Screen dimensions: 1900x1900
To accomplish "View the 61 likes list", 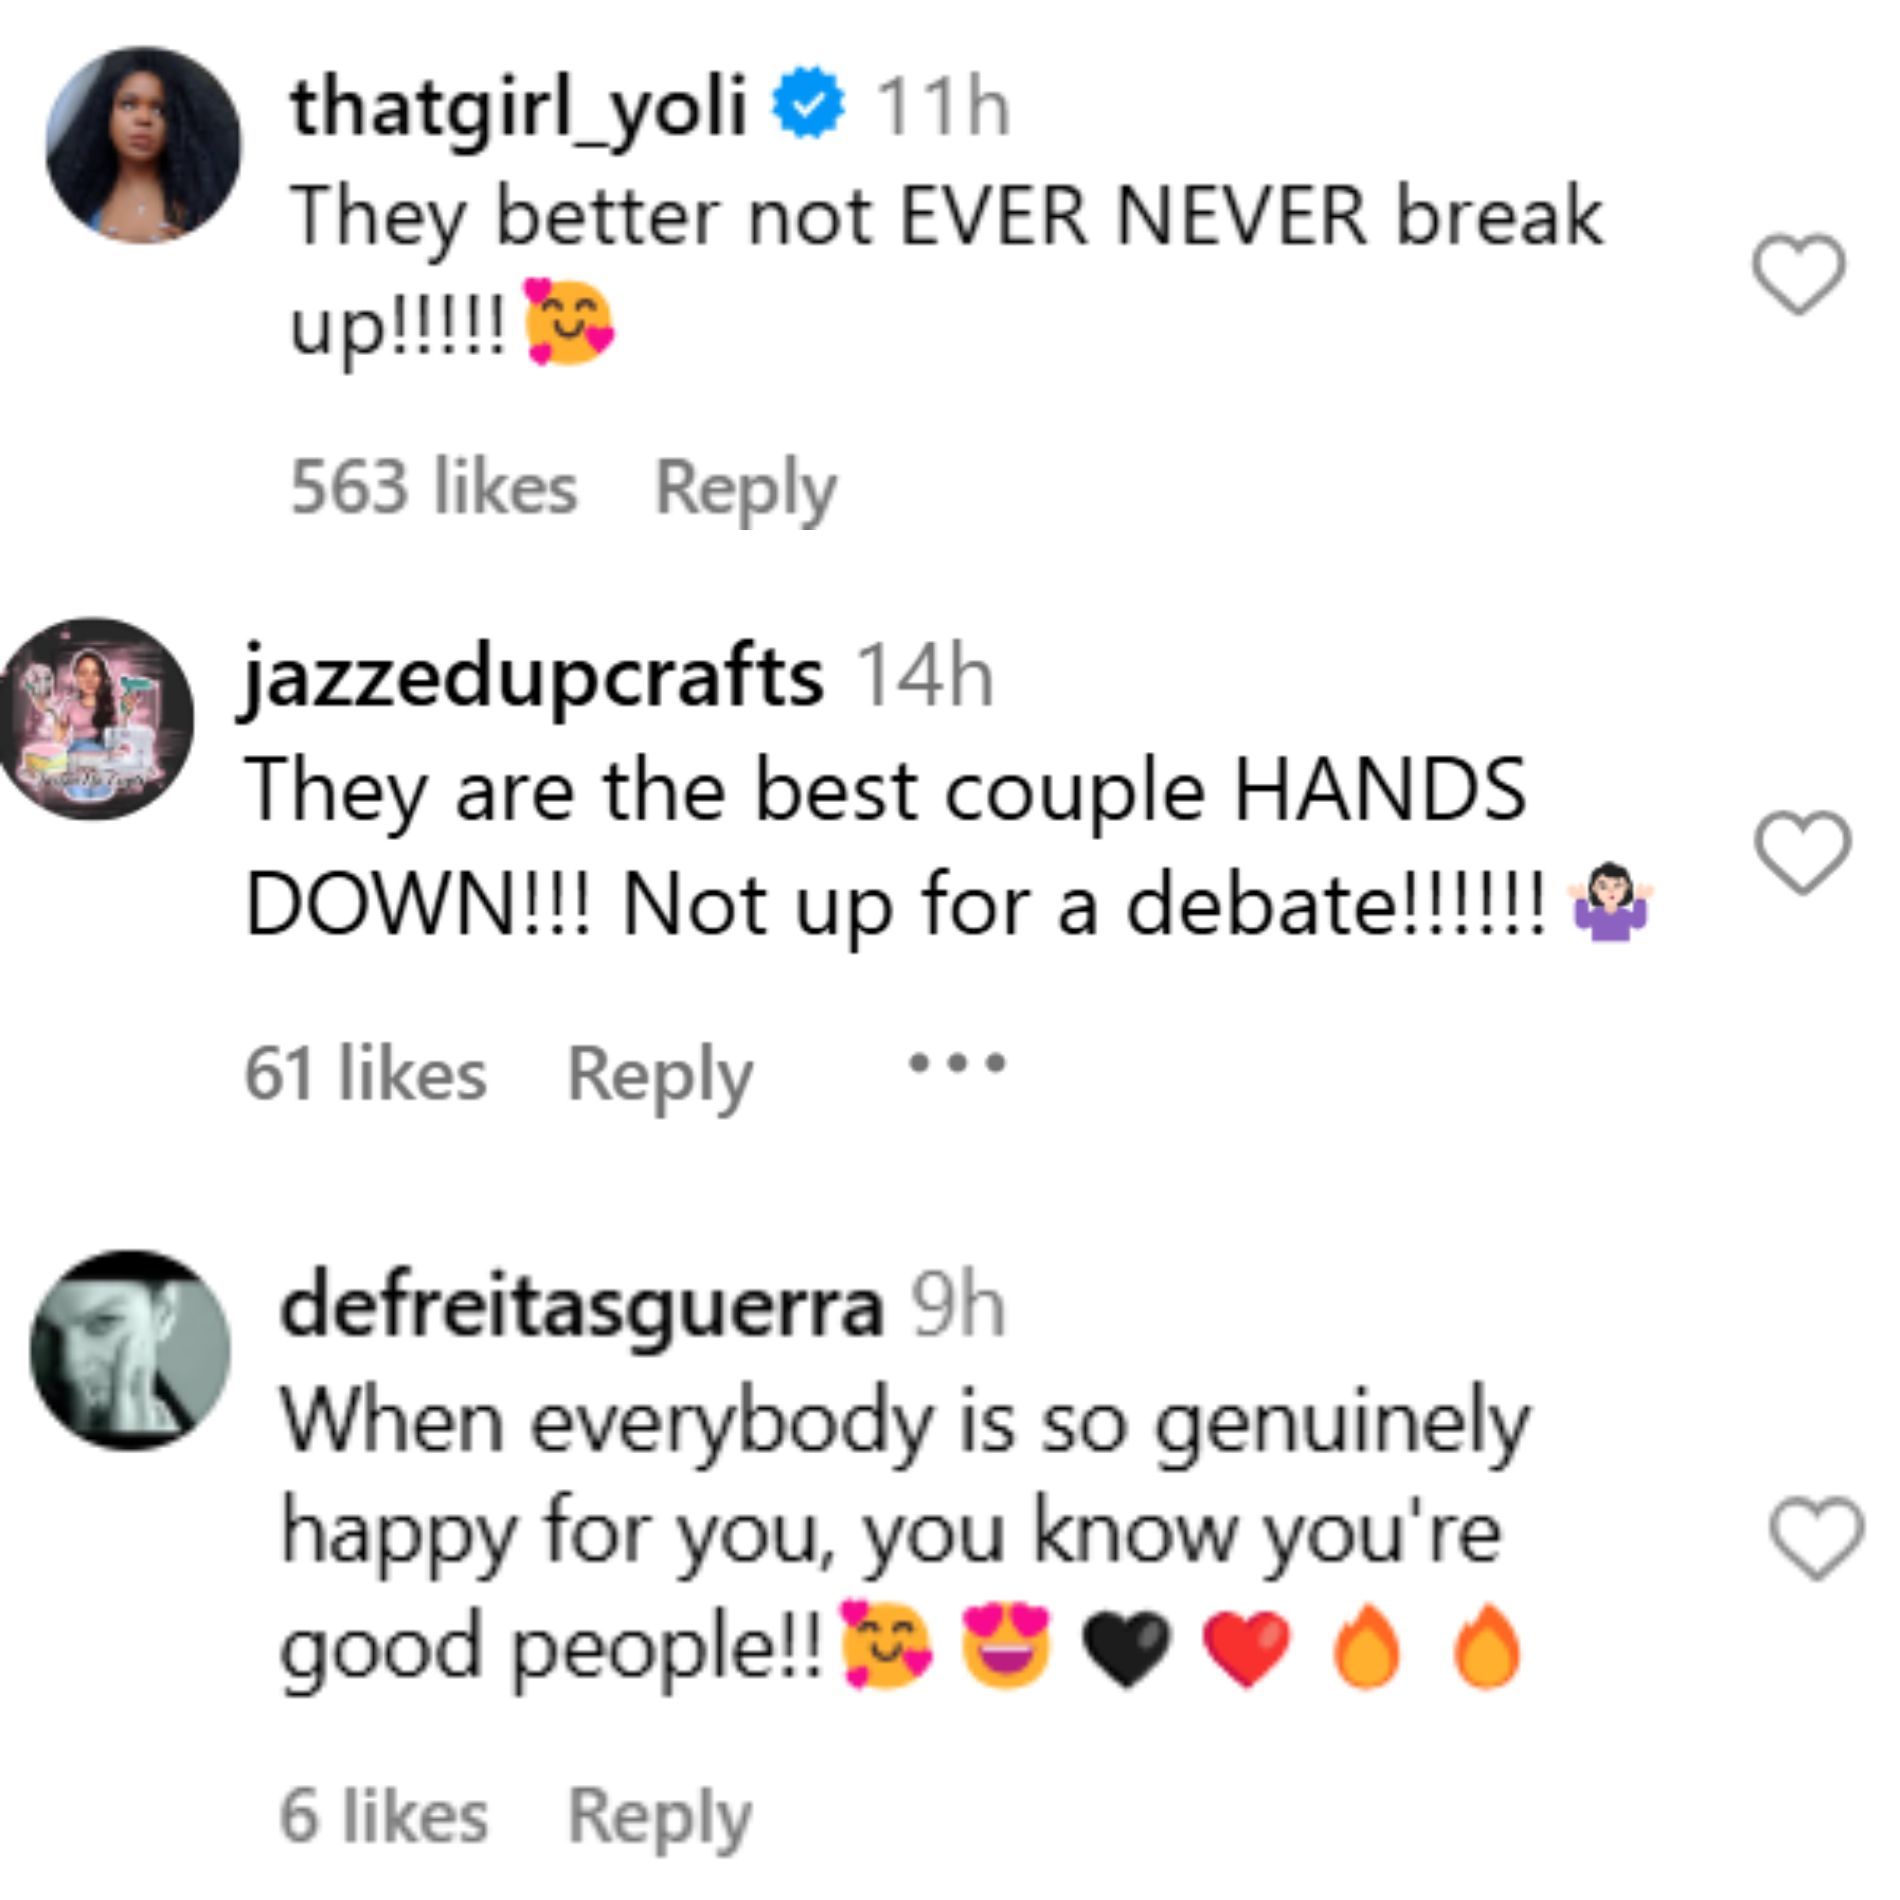I will pyautogui.click(x=365, y=1073).
